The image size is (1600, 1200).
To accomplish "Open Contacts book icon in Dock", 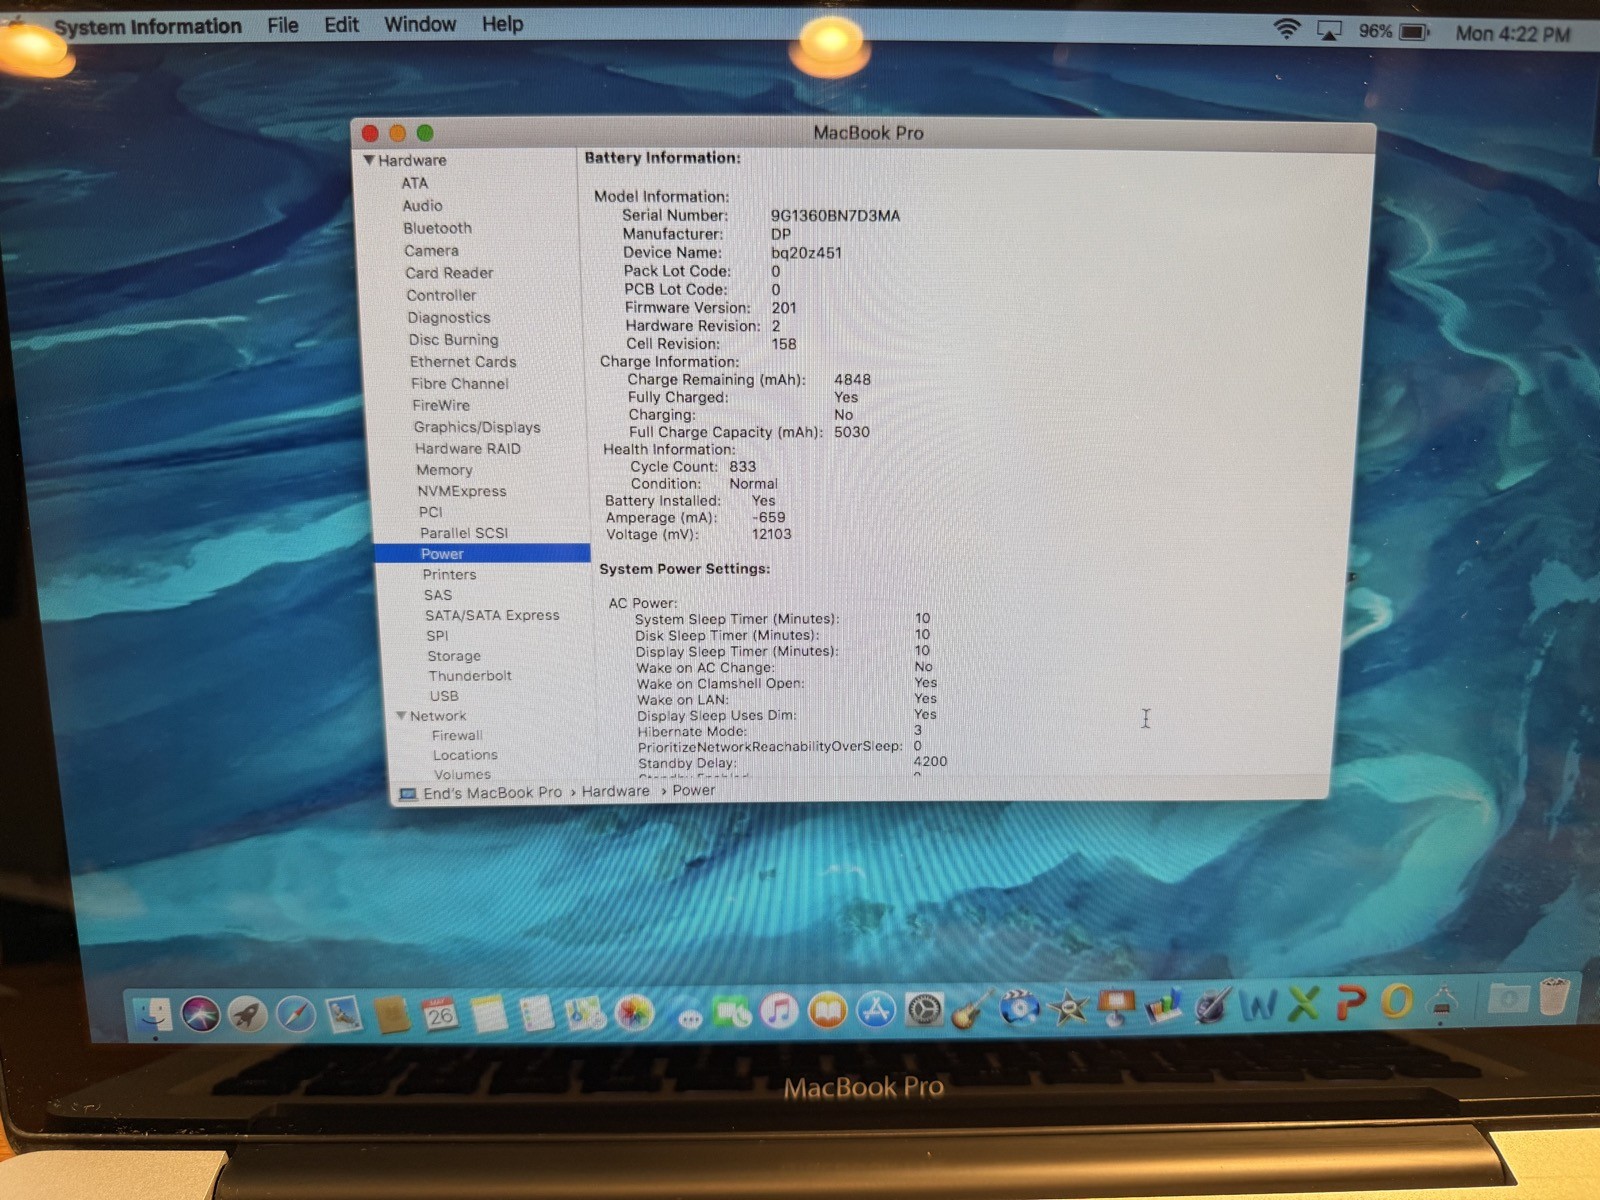I will [x=392, y=1014].
